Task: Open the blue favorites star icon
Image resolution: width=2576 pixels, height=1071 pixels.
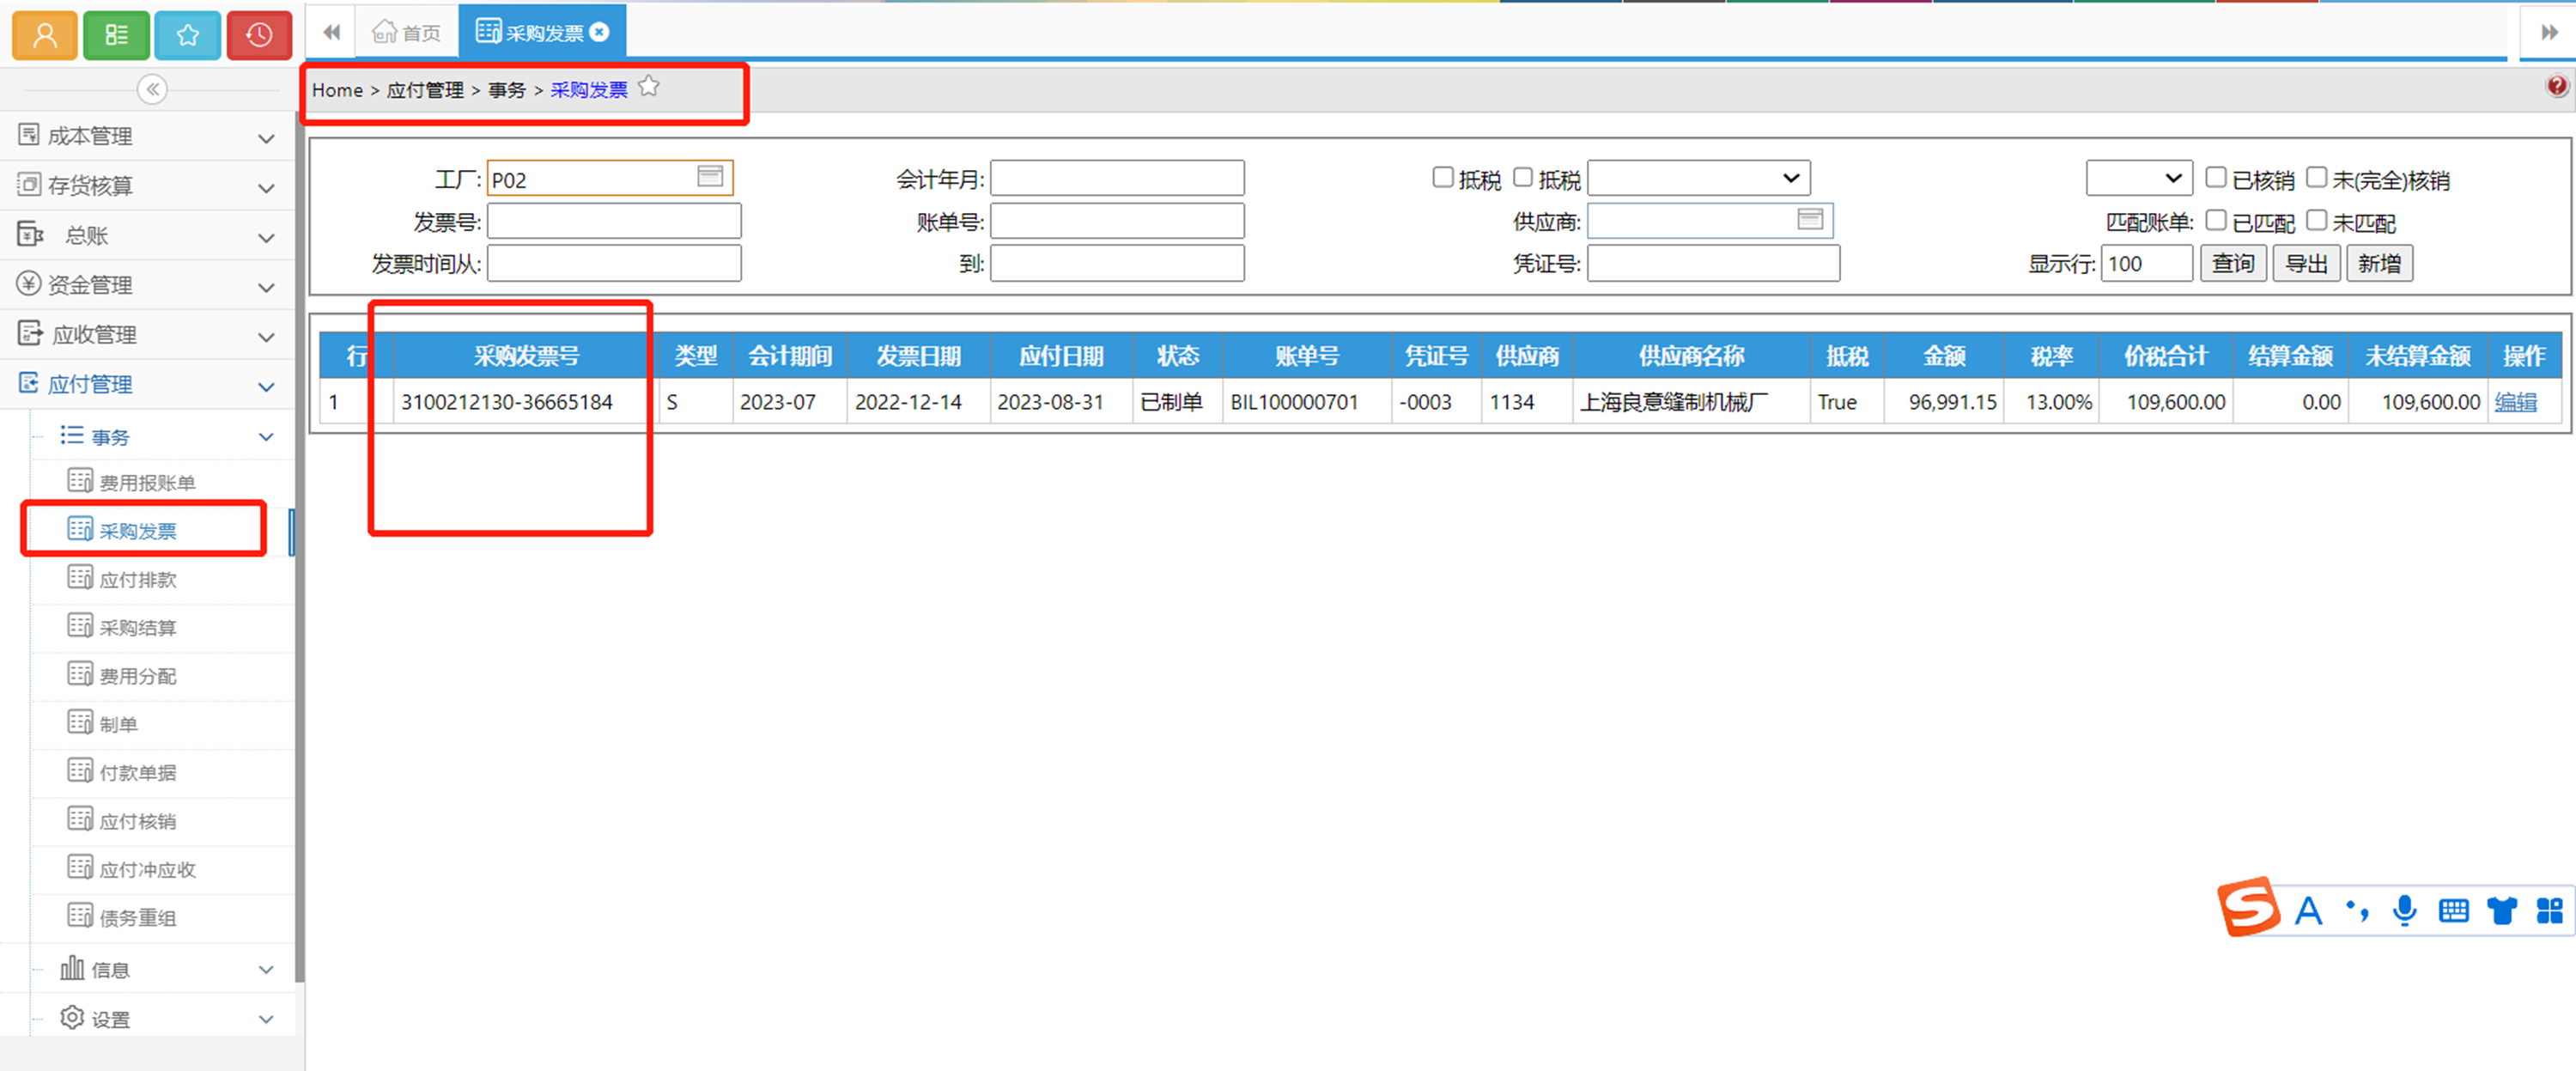Action: tap(187, 36)
